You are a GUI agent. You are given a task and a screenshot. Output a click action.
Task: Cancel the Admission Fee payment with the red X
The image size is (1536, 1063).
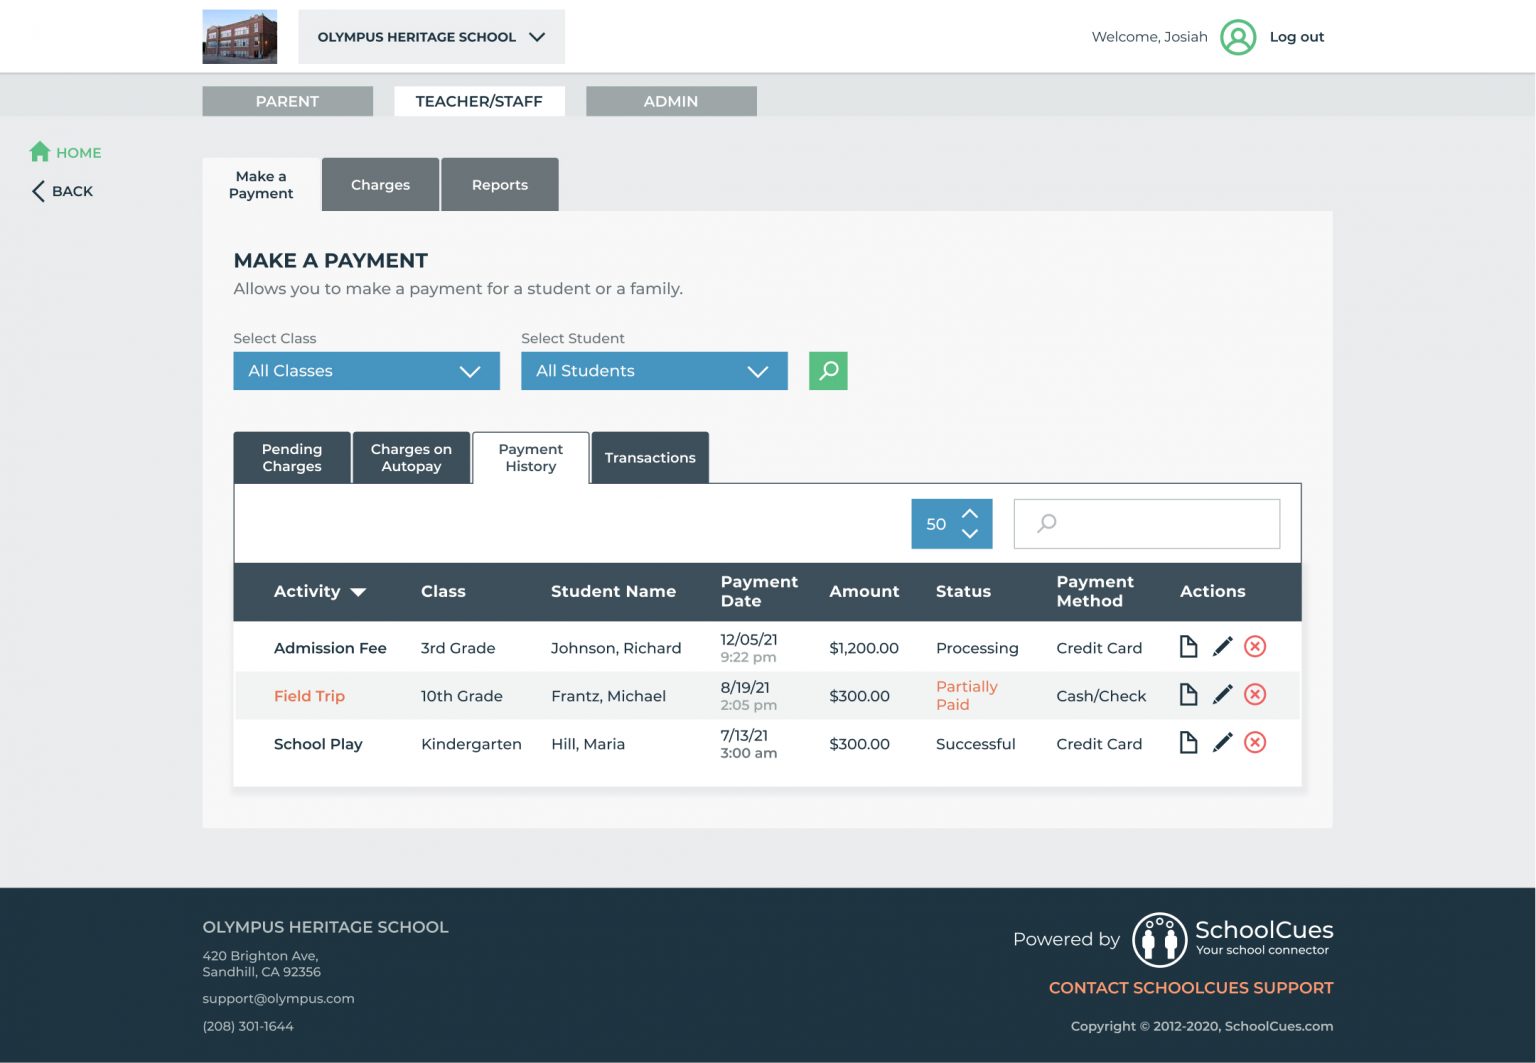click(x=1255, y=647)
